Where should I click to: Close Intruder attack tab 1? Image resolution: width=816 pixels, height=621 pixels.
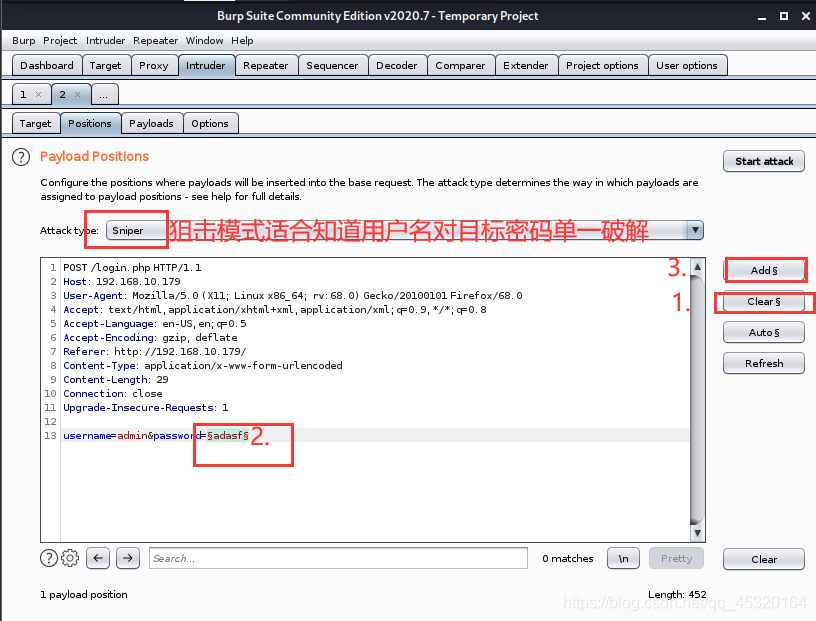click(x=38, y=94)
